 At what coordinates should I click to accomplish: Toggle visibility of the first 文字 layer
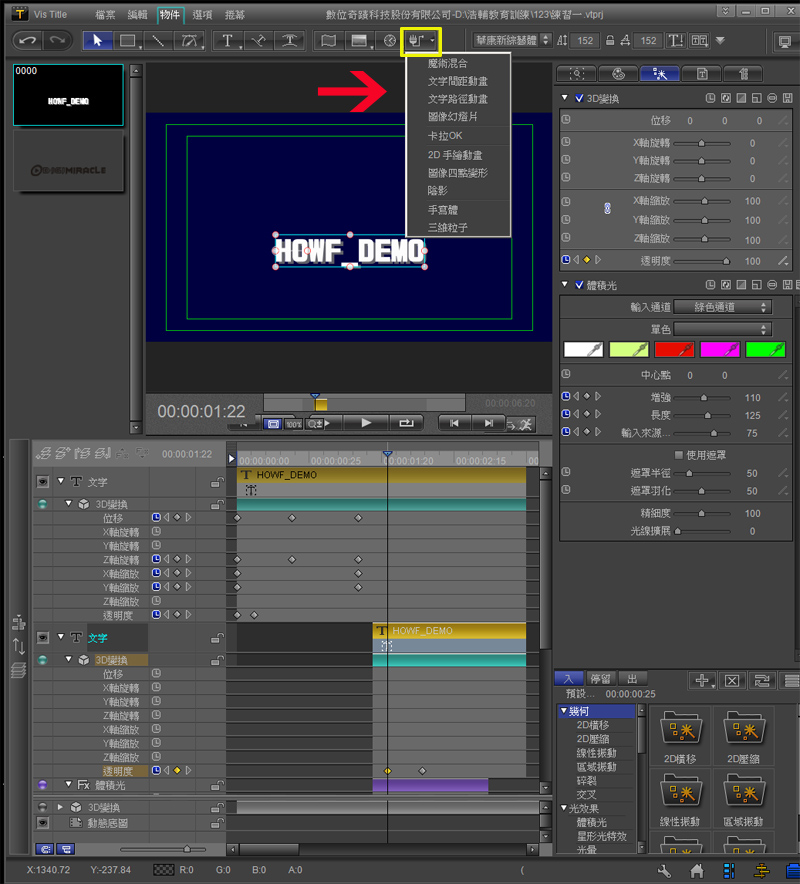(43, 482)
